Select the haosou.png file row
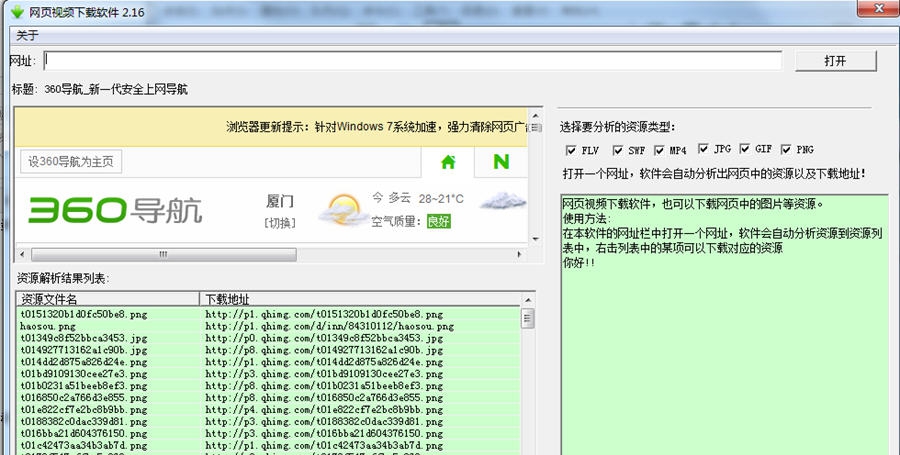This screenshot has height=455, width=900. [268, 326]
